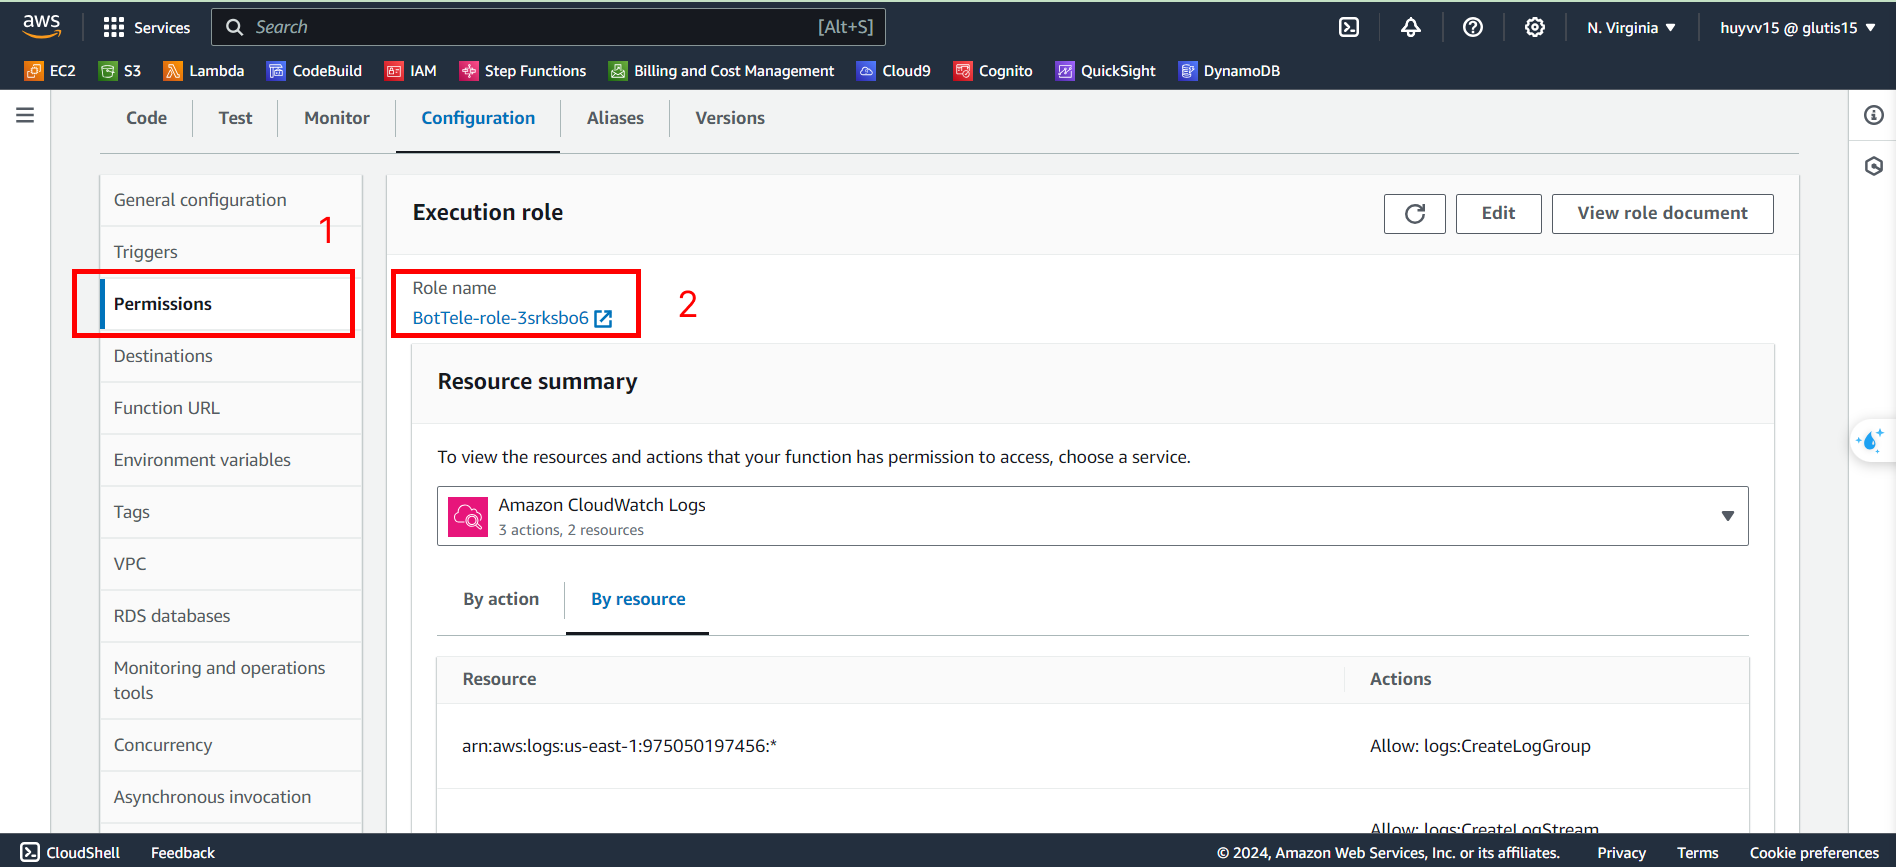Open the hexagon tutorials panel icon

click(x=1874, y=166)
